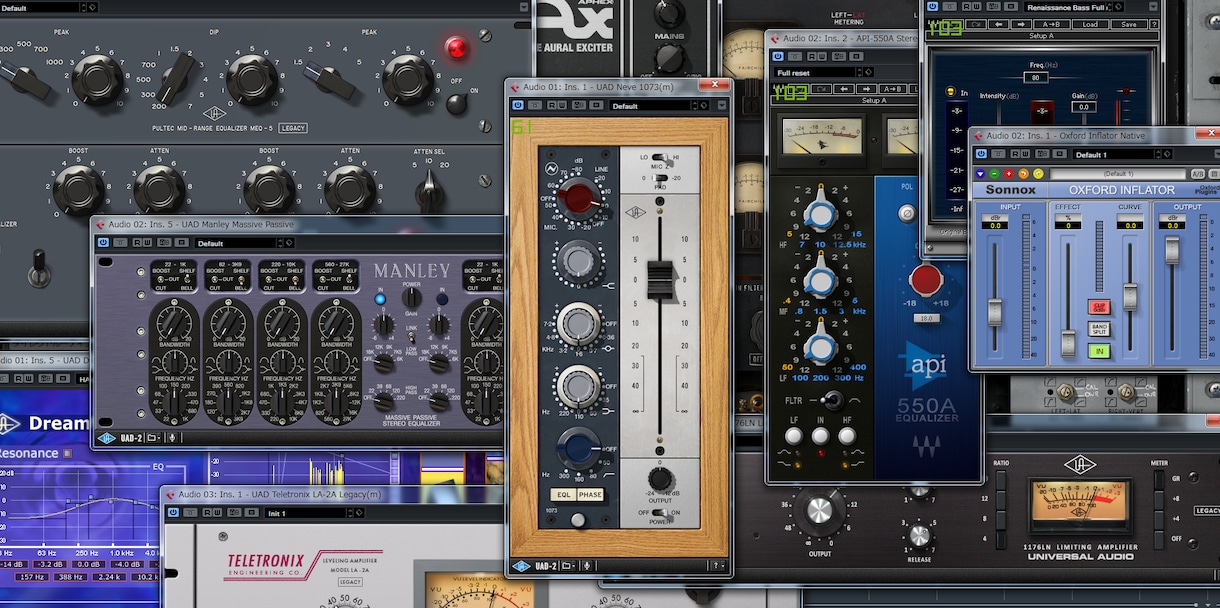The height and width of the screenshot is (608, 1220).
Task: Click the A→B button on the API-550A toolbar
Action: point(892,89)
